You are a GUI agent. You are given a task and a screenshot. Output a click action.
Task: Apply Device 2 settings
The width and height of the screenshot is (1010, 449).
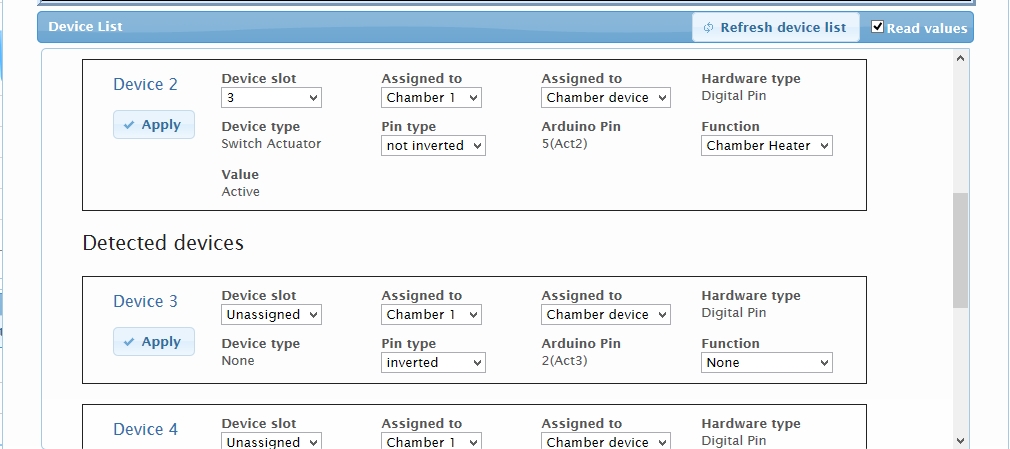pos(154,125)
